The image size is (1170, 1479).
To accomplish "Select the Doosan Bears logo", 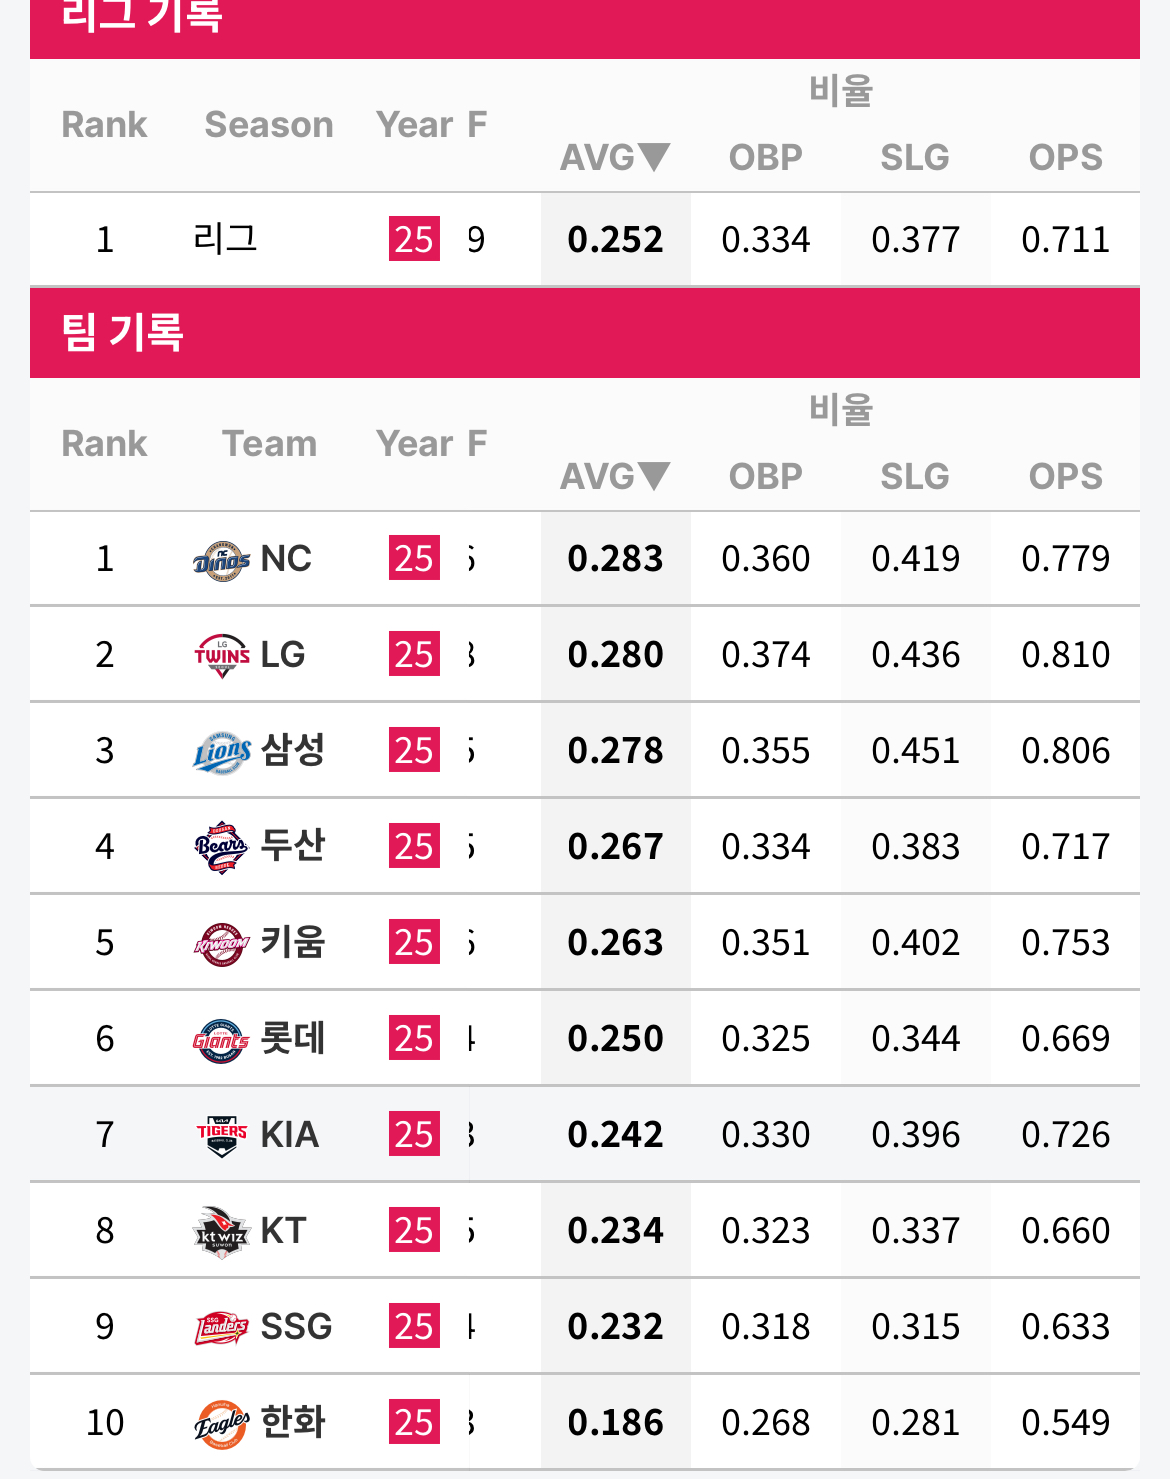I will [x=221, y=848].
